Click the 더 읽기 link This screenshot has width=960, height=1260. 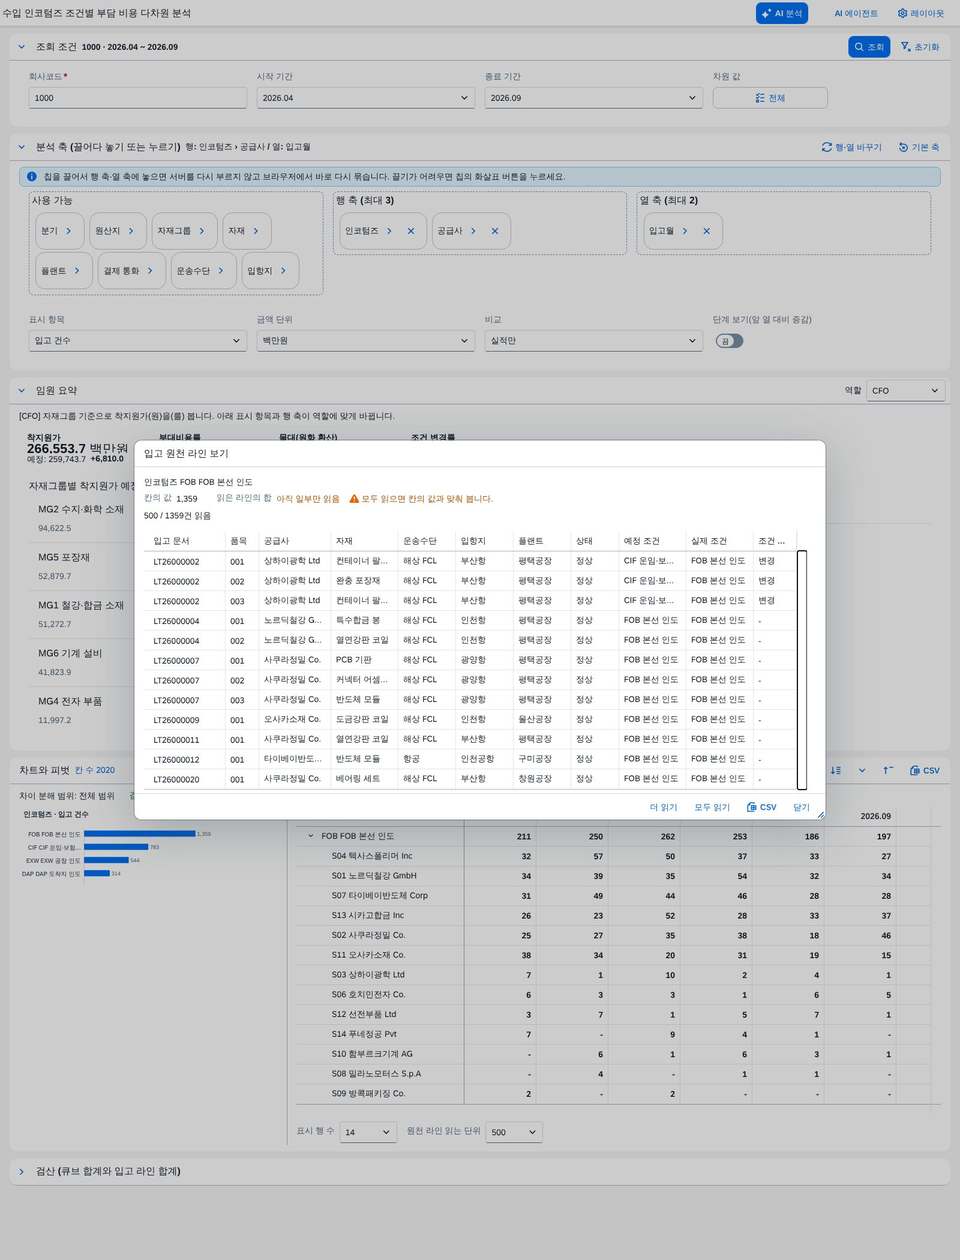pyautogui.click(x=663, y=807)
